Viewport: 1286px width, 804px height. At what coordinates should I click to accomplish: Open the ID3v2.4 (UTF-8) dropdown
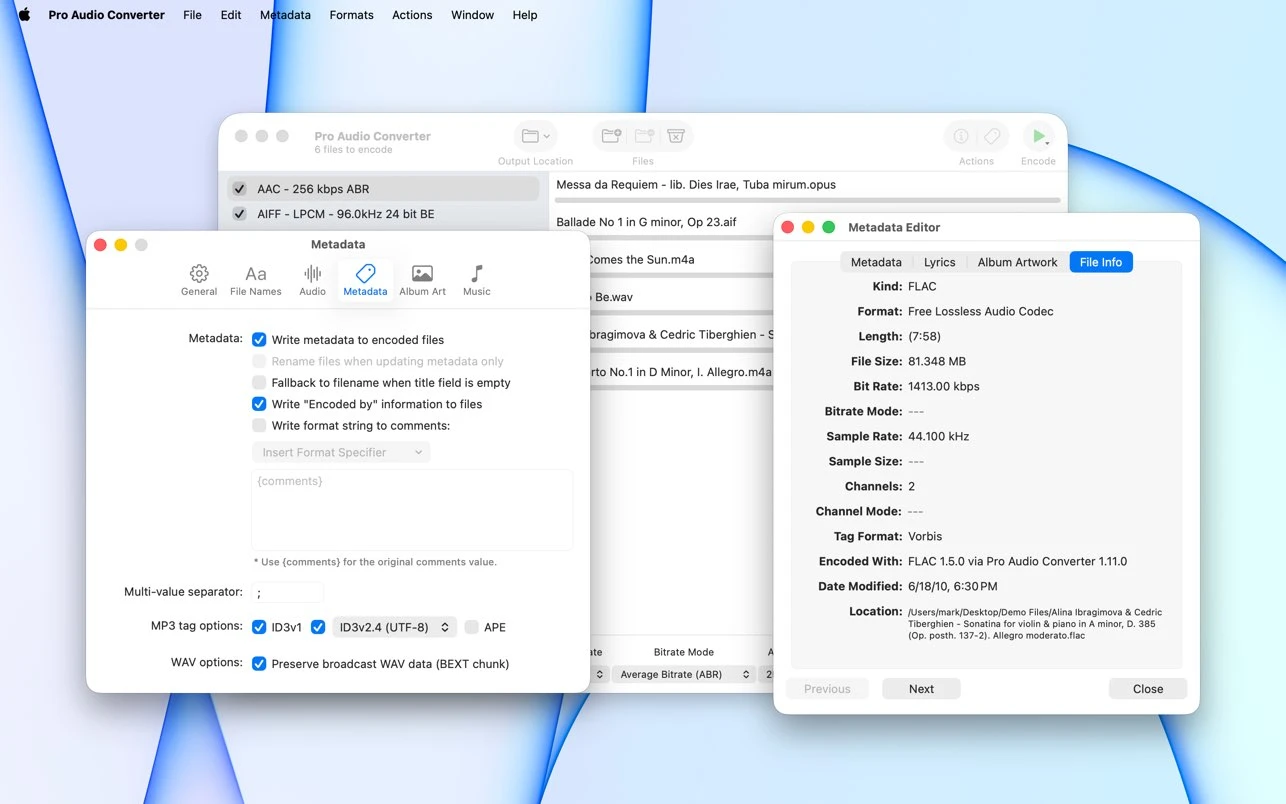395,627
